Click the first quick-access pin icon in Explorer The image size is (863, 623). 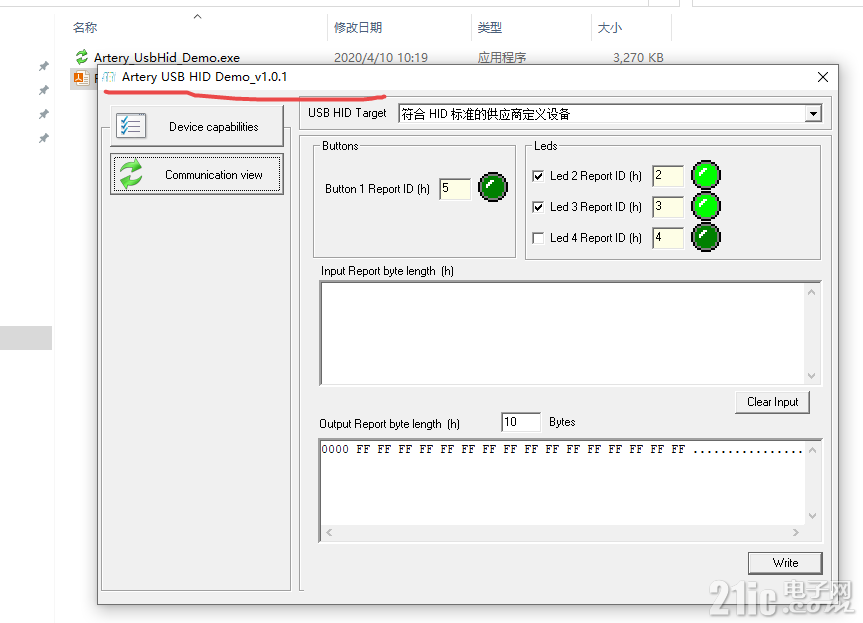[x=43, y=66]
